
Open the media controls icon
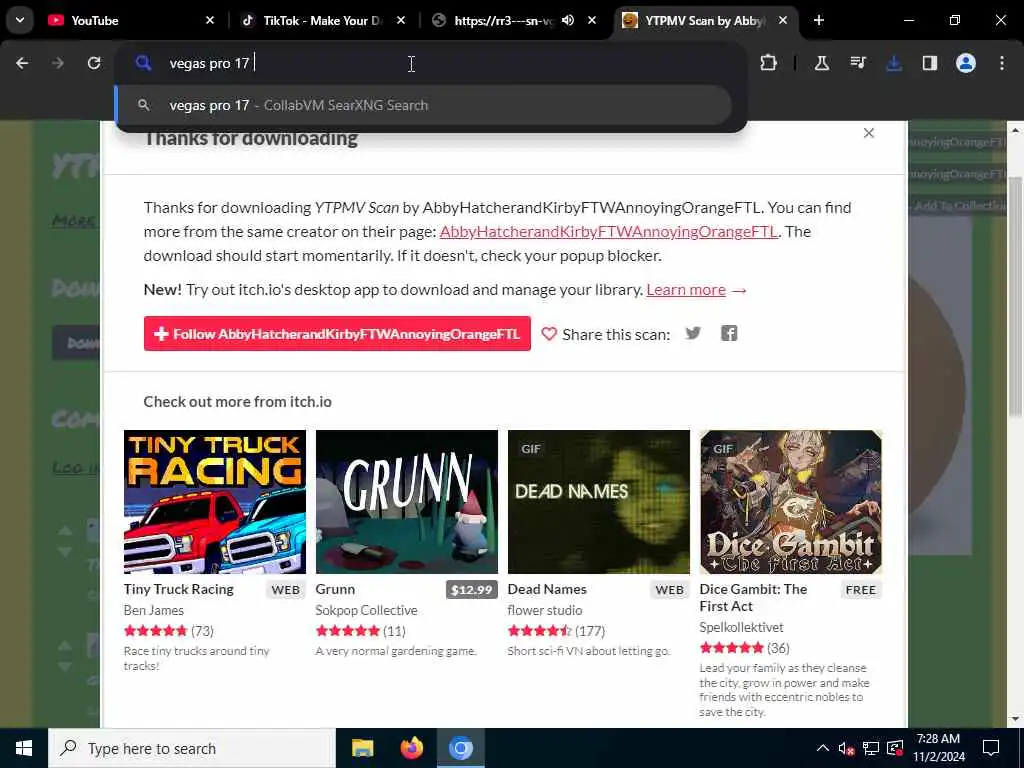click(858, 63)
